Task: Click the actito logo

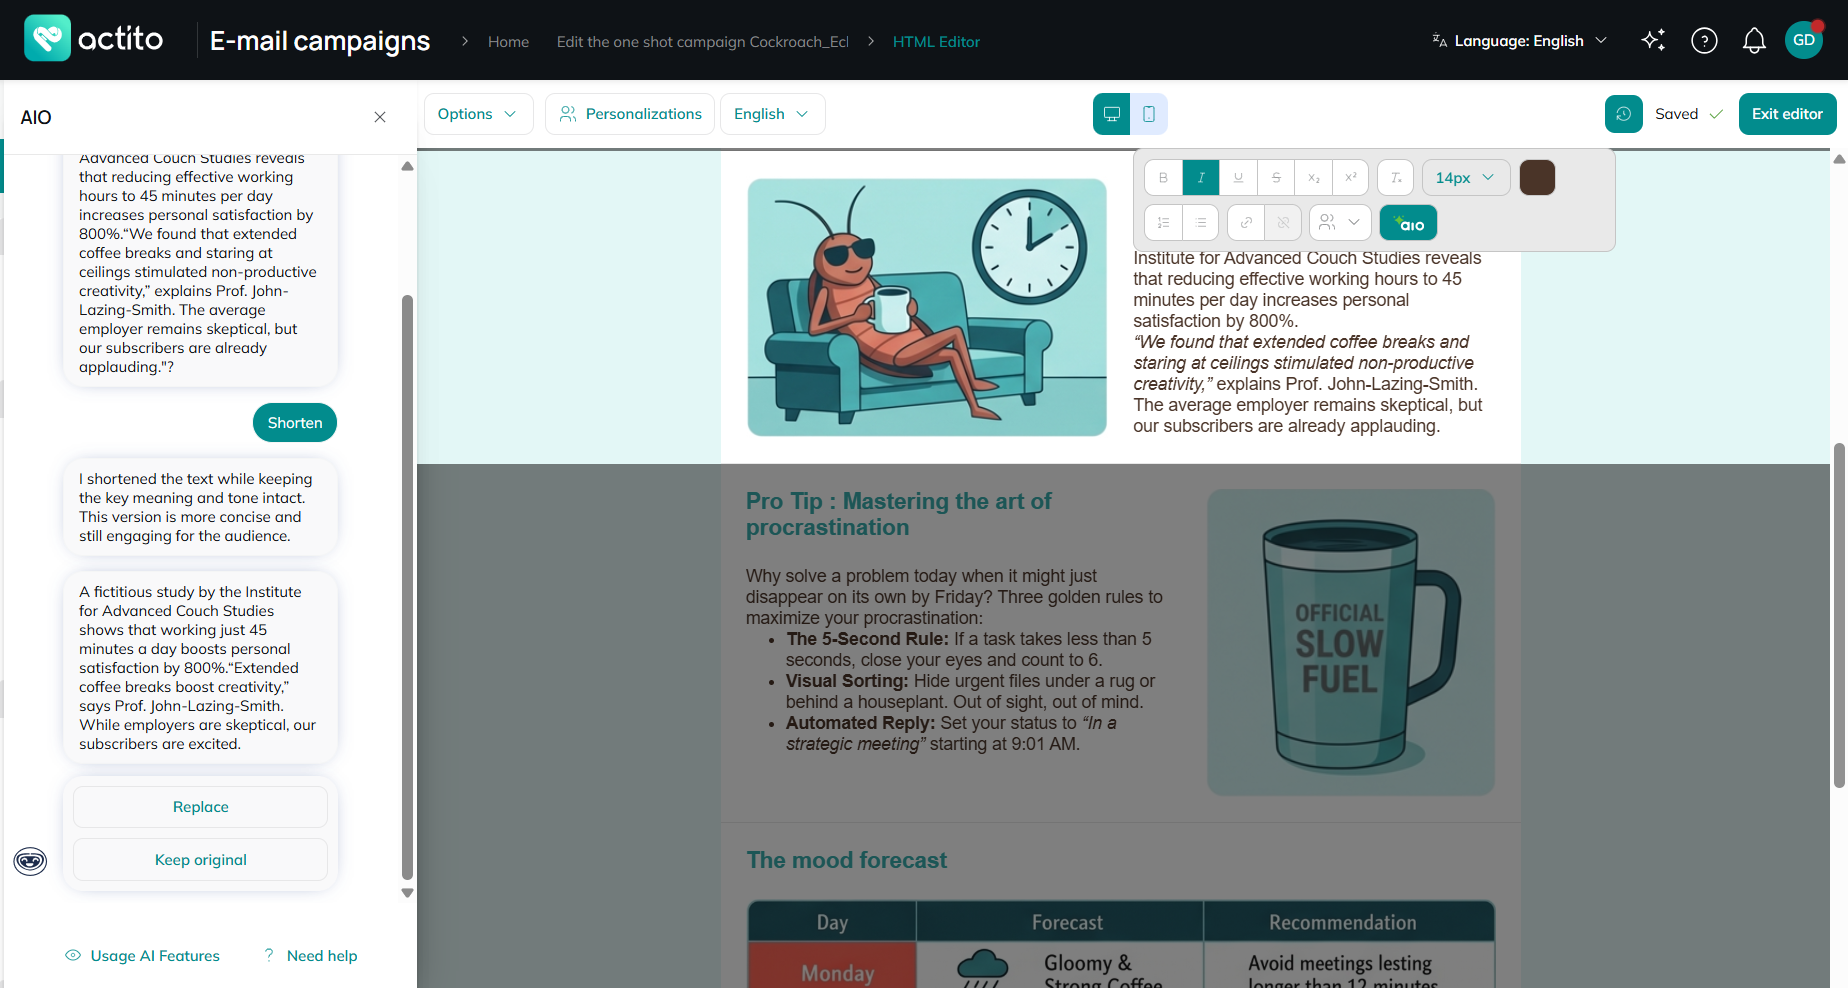Action: tap(94, 39)
